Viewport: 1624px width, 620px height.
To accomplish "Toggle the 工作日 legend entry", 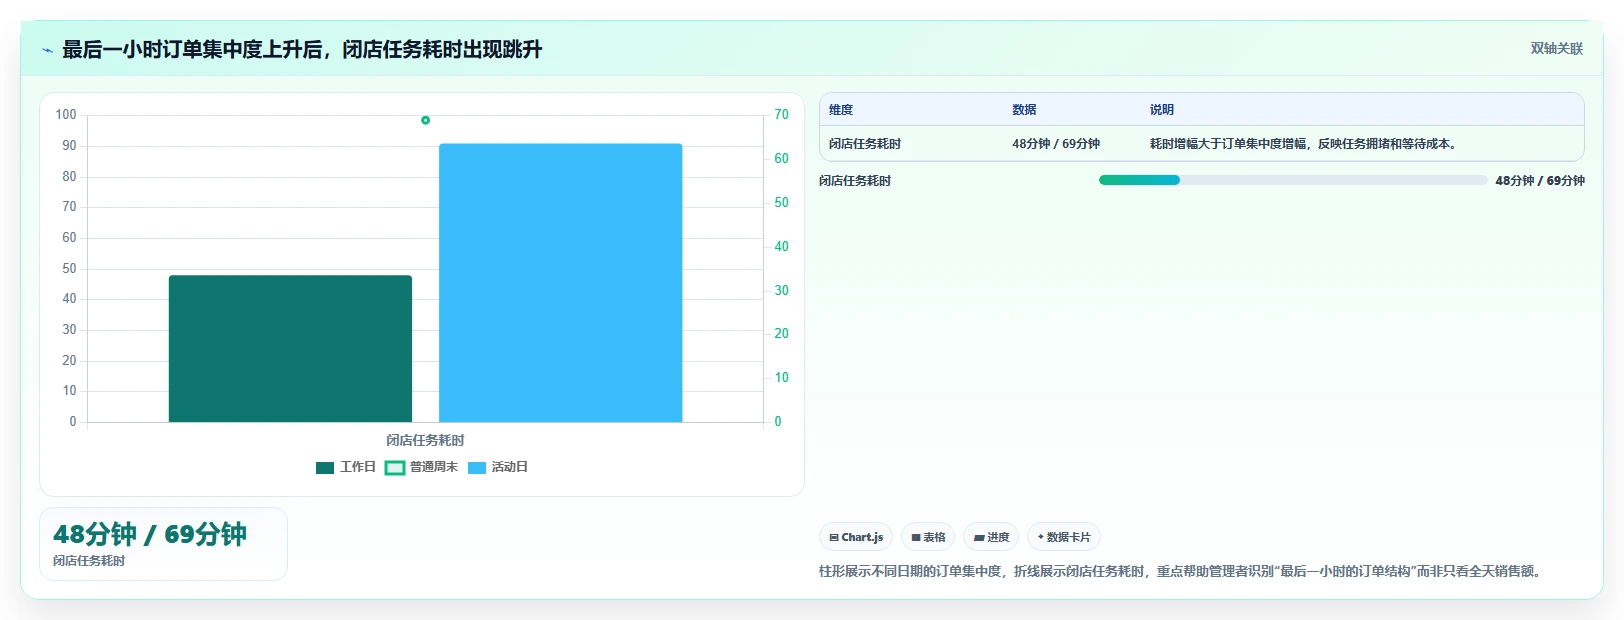I will point(345,467).
